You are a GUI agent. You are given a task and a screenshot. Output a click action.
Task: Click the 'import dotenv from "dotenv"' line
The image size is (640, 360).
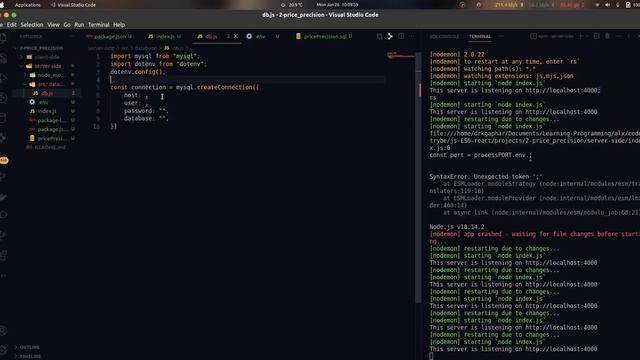tap(158, 64)
